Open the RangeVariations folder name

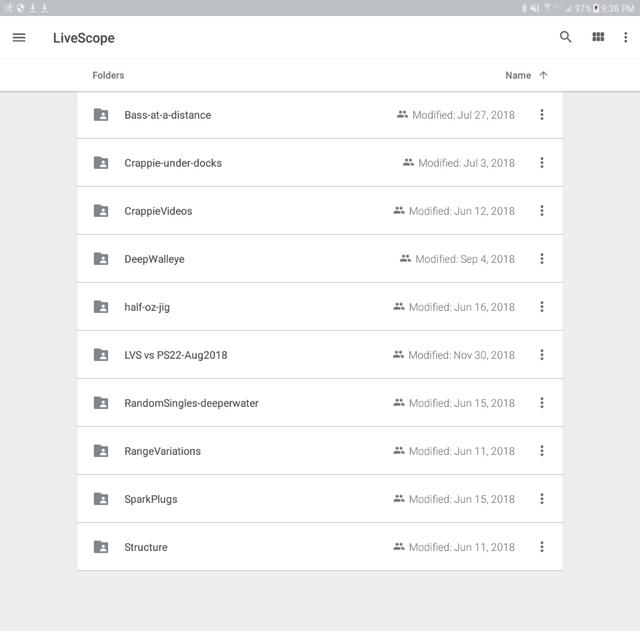pyautogui.click(x=162, y=451)
